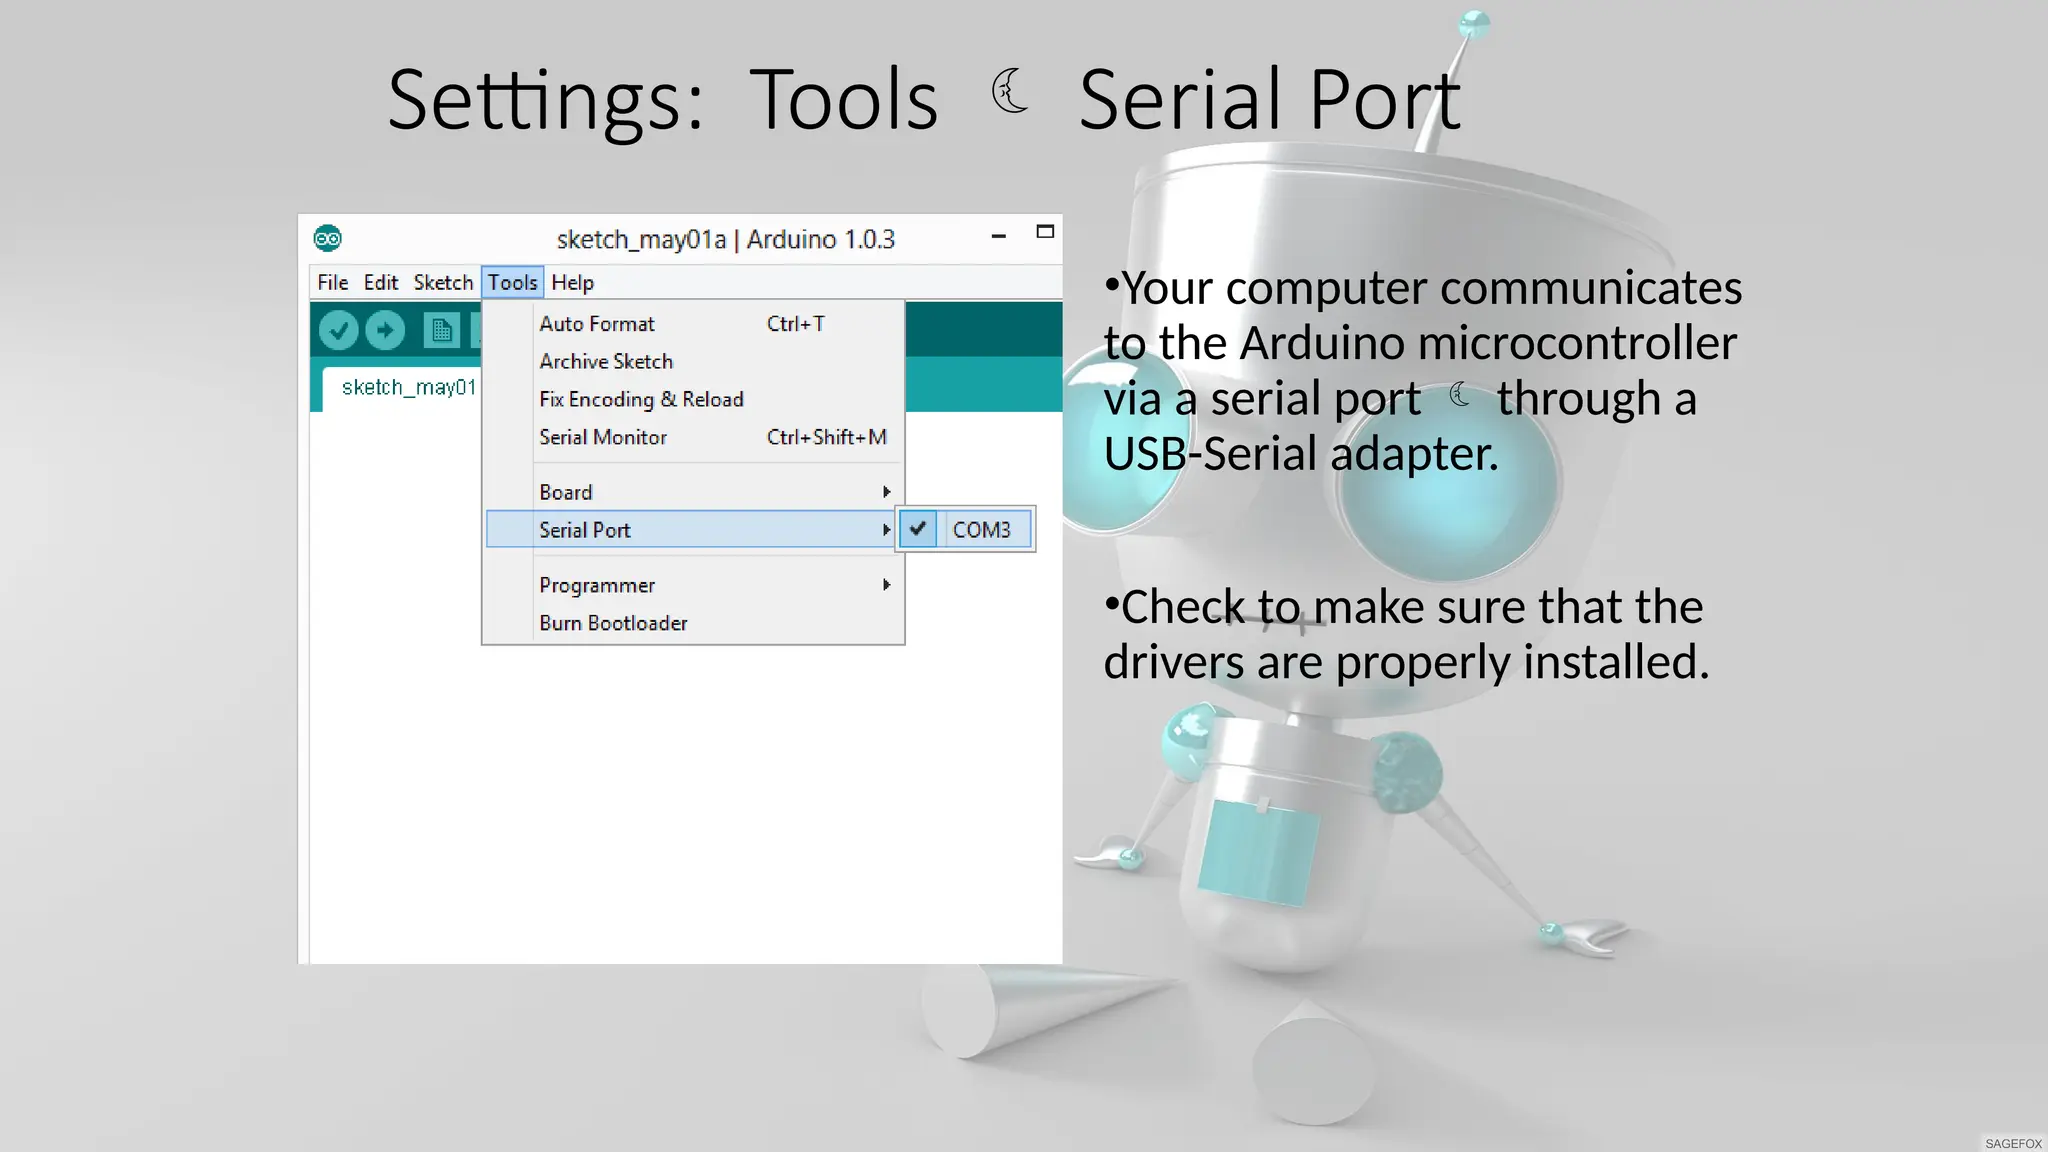The width and height of the screenshot is (2048, 1152).
Task: Close the open Tools menu
Action: tap(513, 282)
